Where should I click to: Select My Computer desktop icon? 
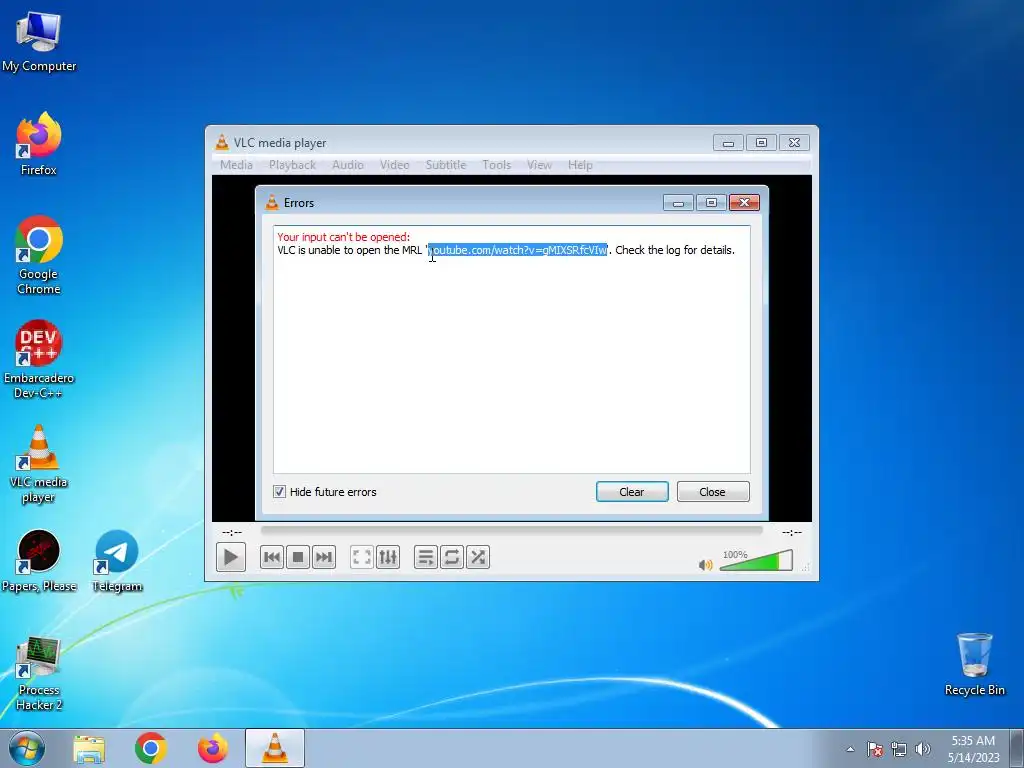pyautogui.click(x=39, y=42)
